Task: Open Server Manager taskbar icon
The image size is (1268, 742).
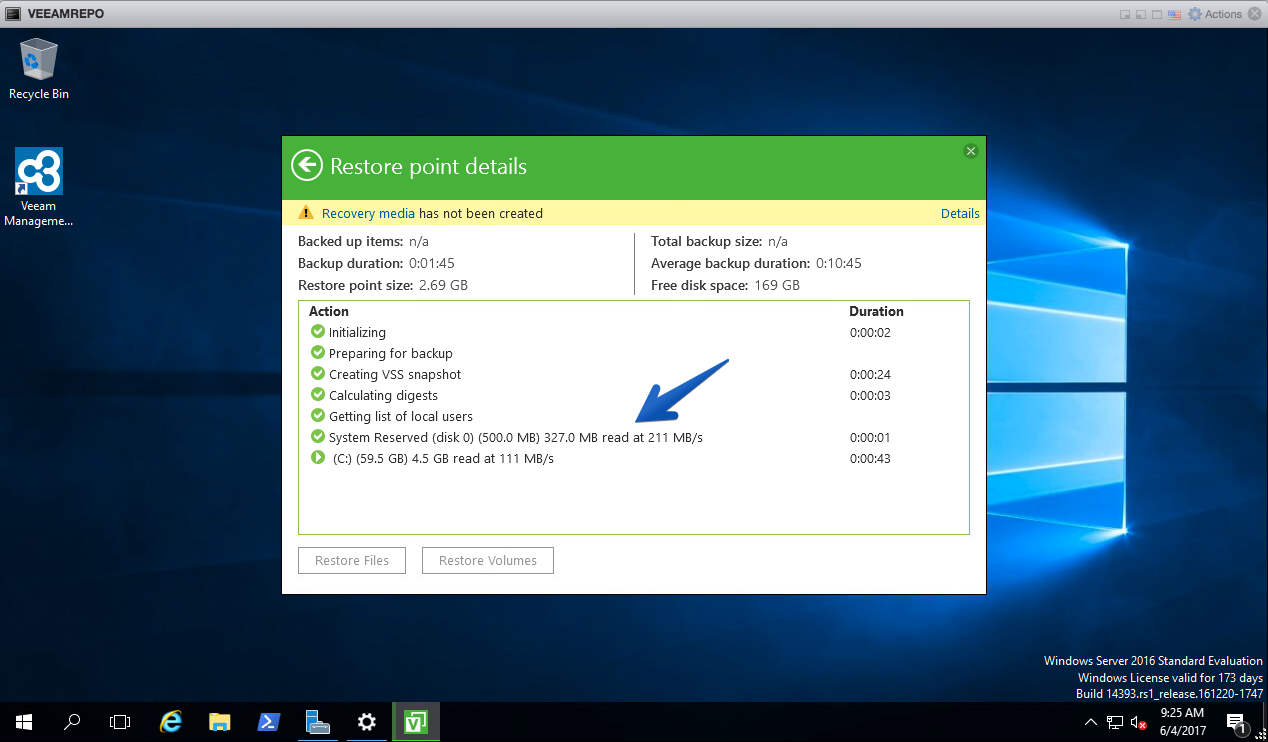Action: (x=318, y=721)
